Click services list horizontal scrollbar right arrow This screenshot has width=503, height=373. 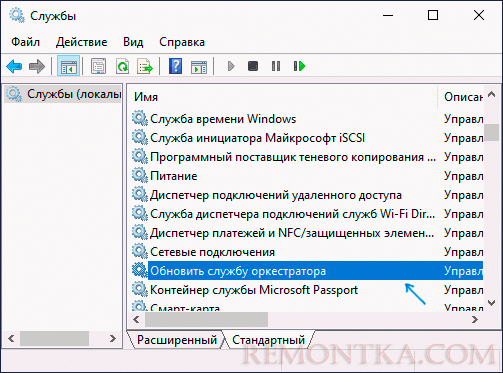475,319
